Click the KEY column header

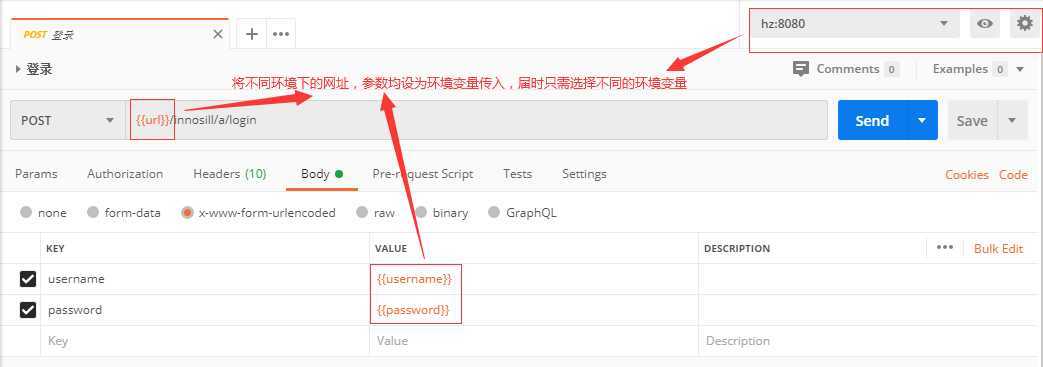coord(55,248)
